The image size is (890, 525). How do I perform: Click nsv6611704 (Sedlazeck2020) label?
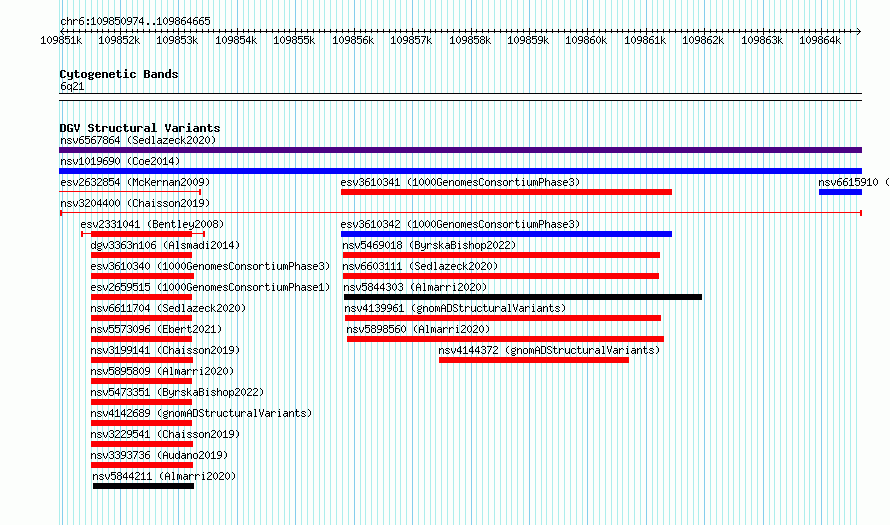tap(168, 308)
